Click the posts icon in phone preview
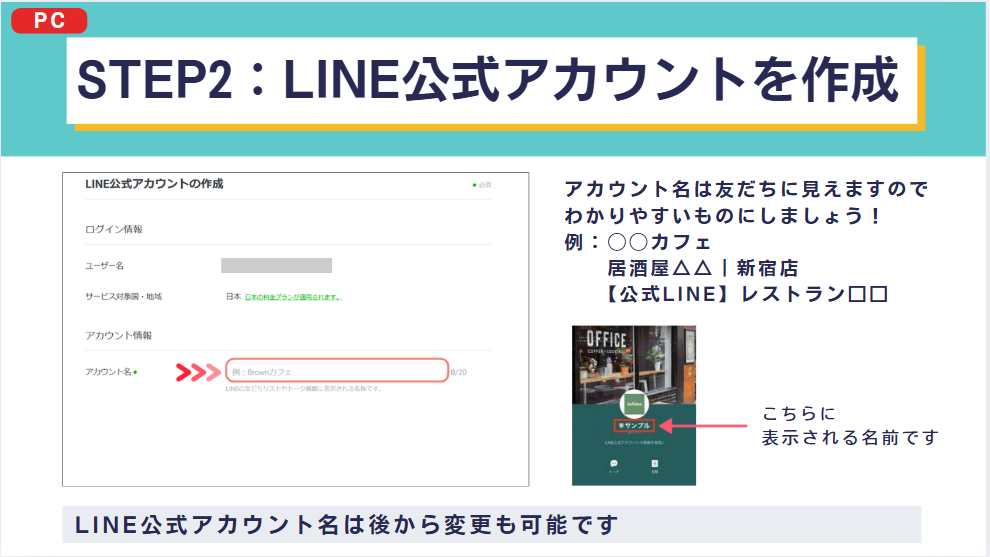 (655, 464)
